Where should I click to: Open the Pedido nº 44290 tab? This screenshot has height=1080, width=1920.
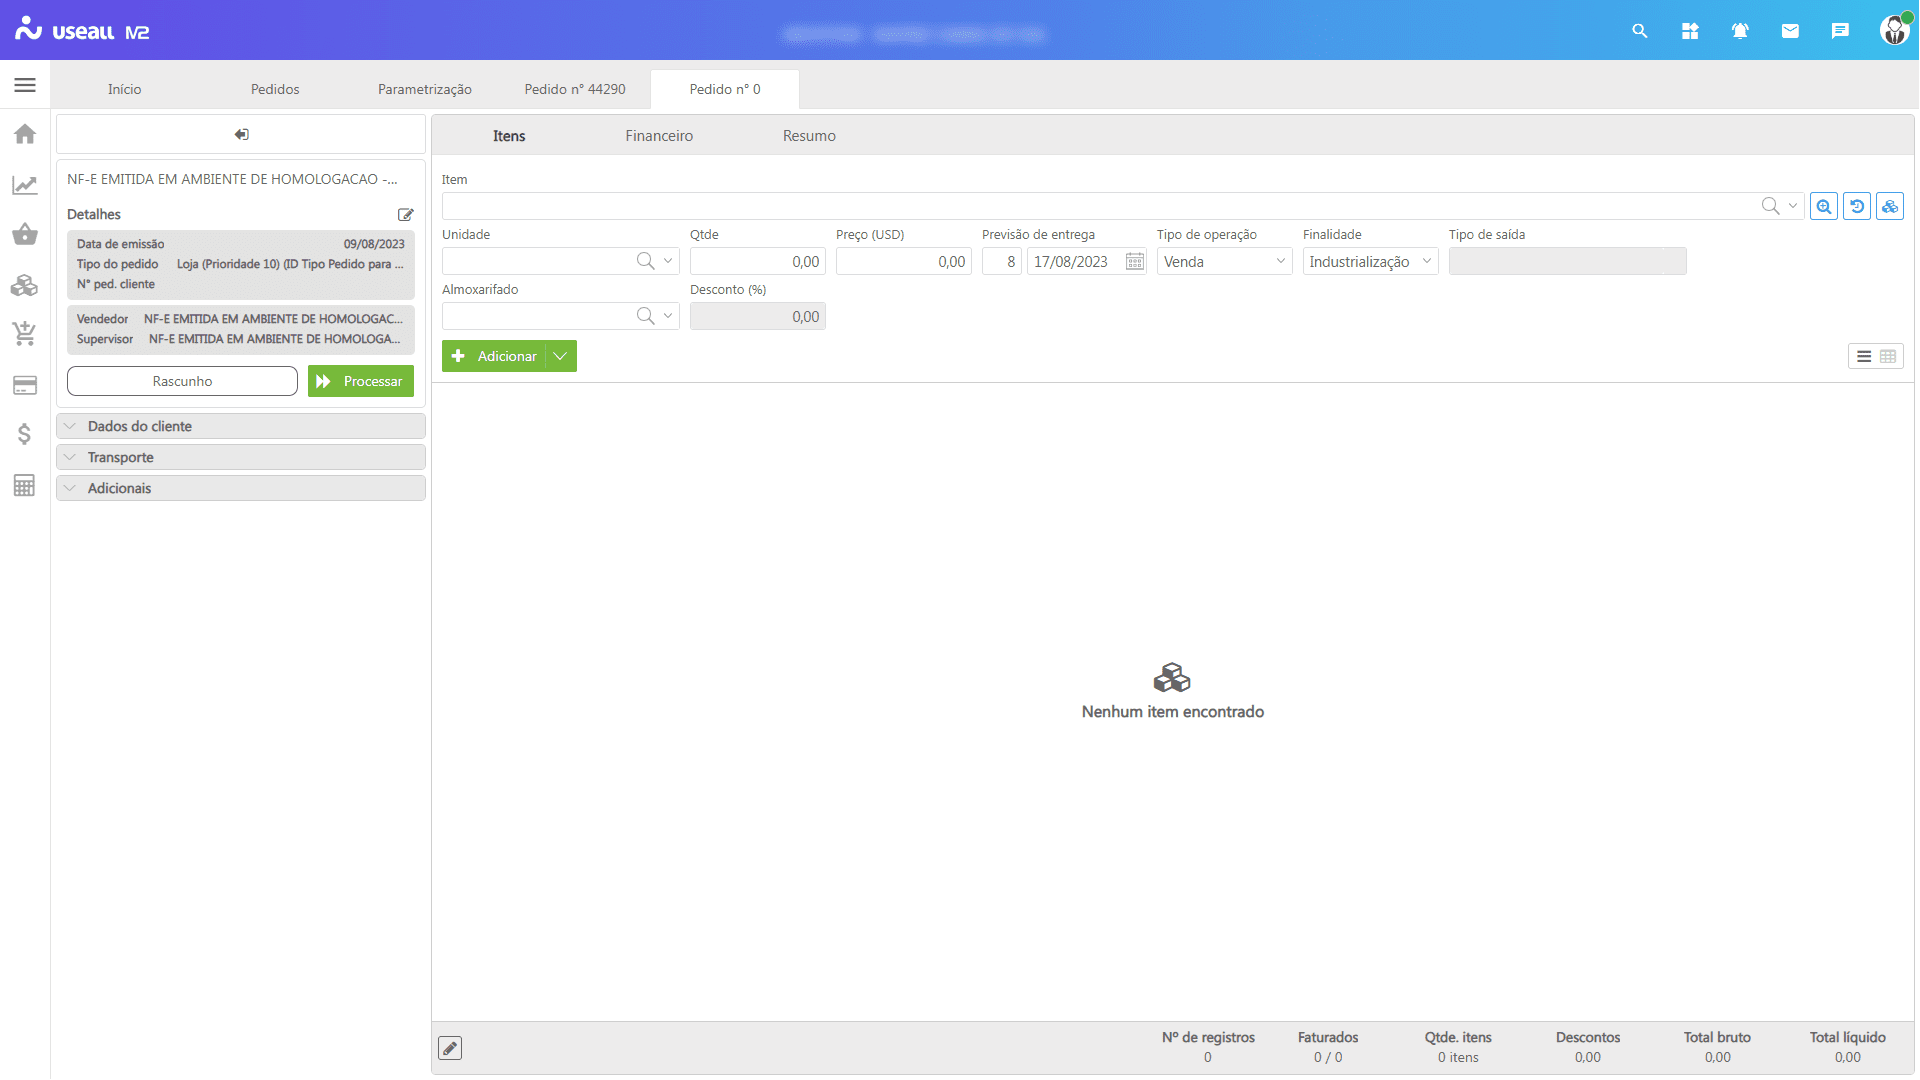click(575, 89)
